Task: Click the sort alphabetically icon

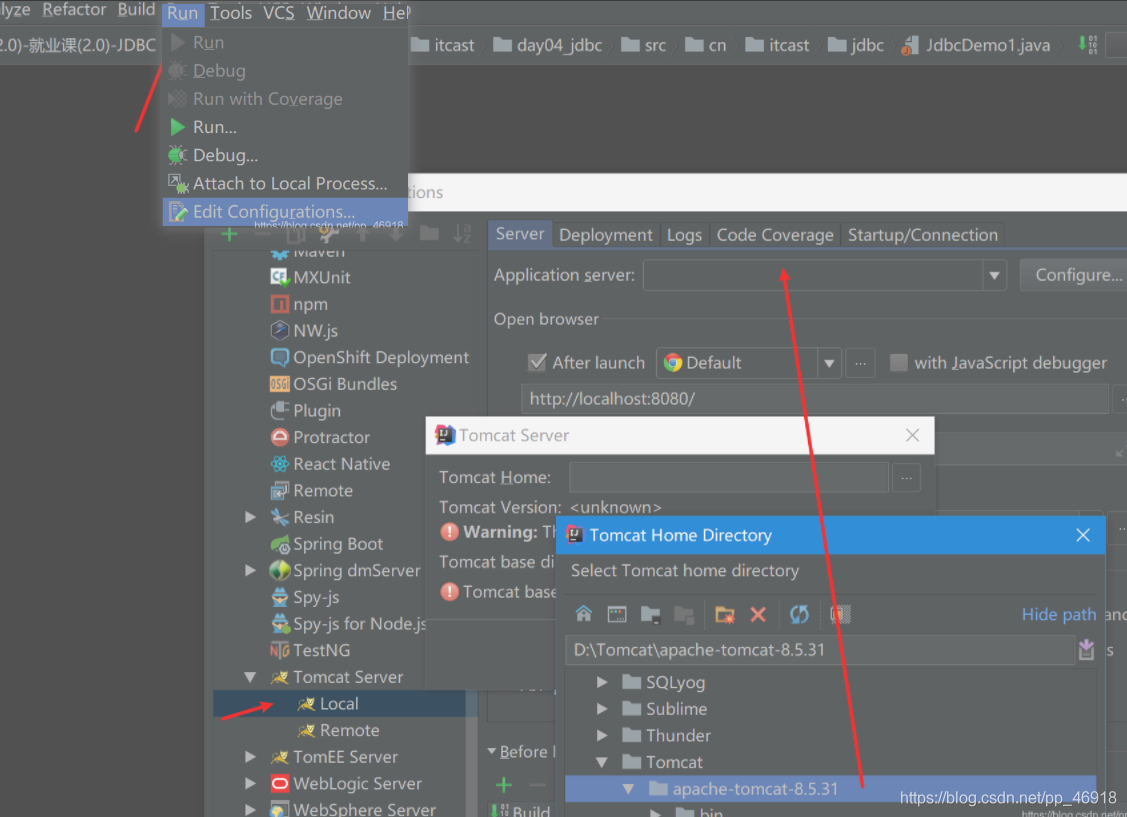Action: point(462,234)
